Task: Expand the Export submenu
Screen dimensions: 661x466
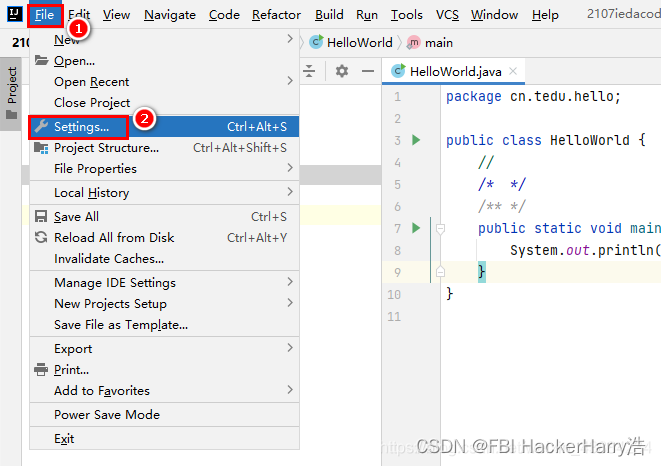Action: point(290,347)
